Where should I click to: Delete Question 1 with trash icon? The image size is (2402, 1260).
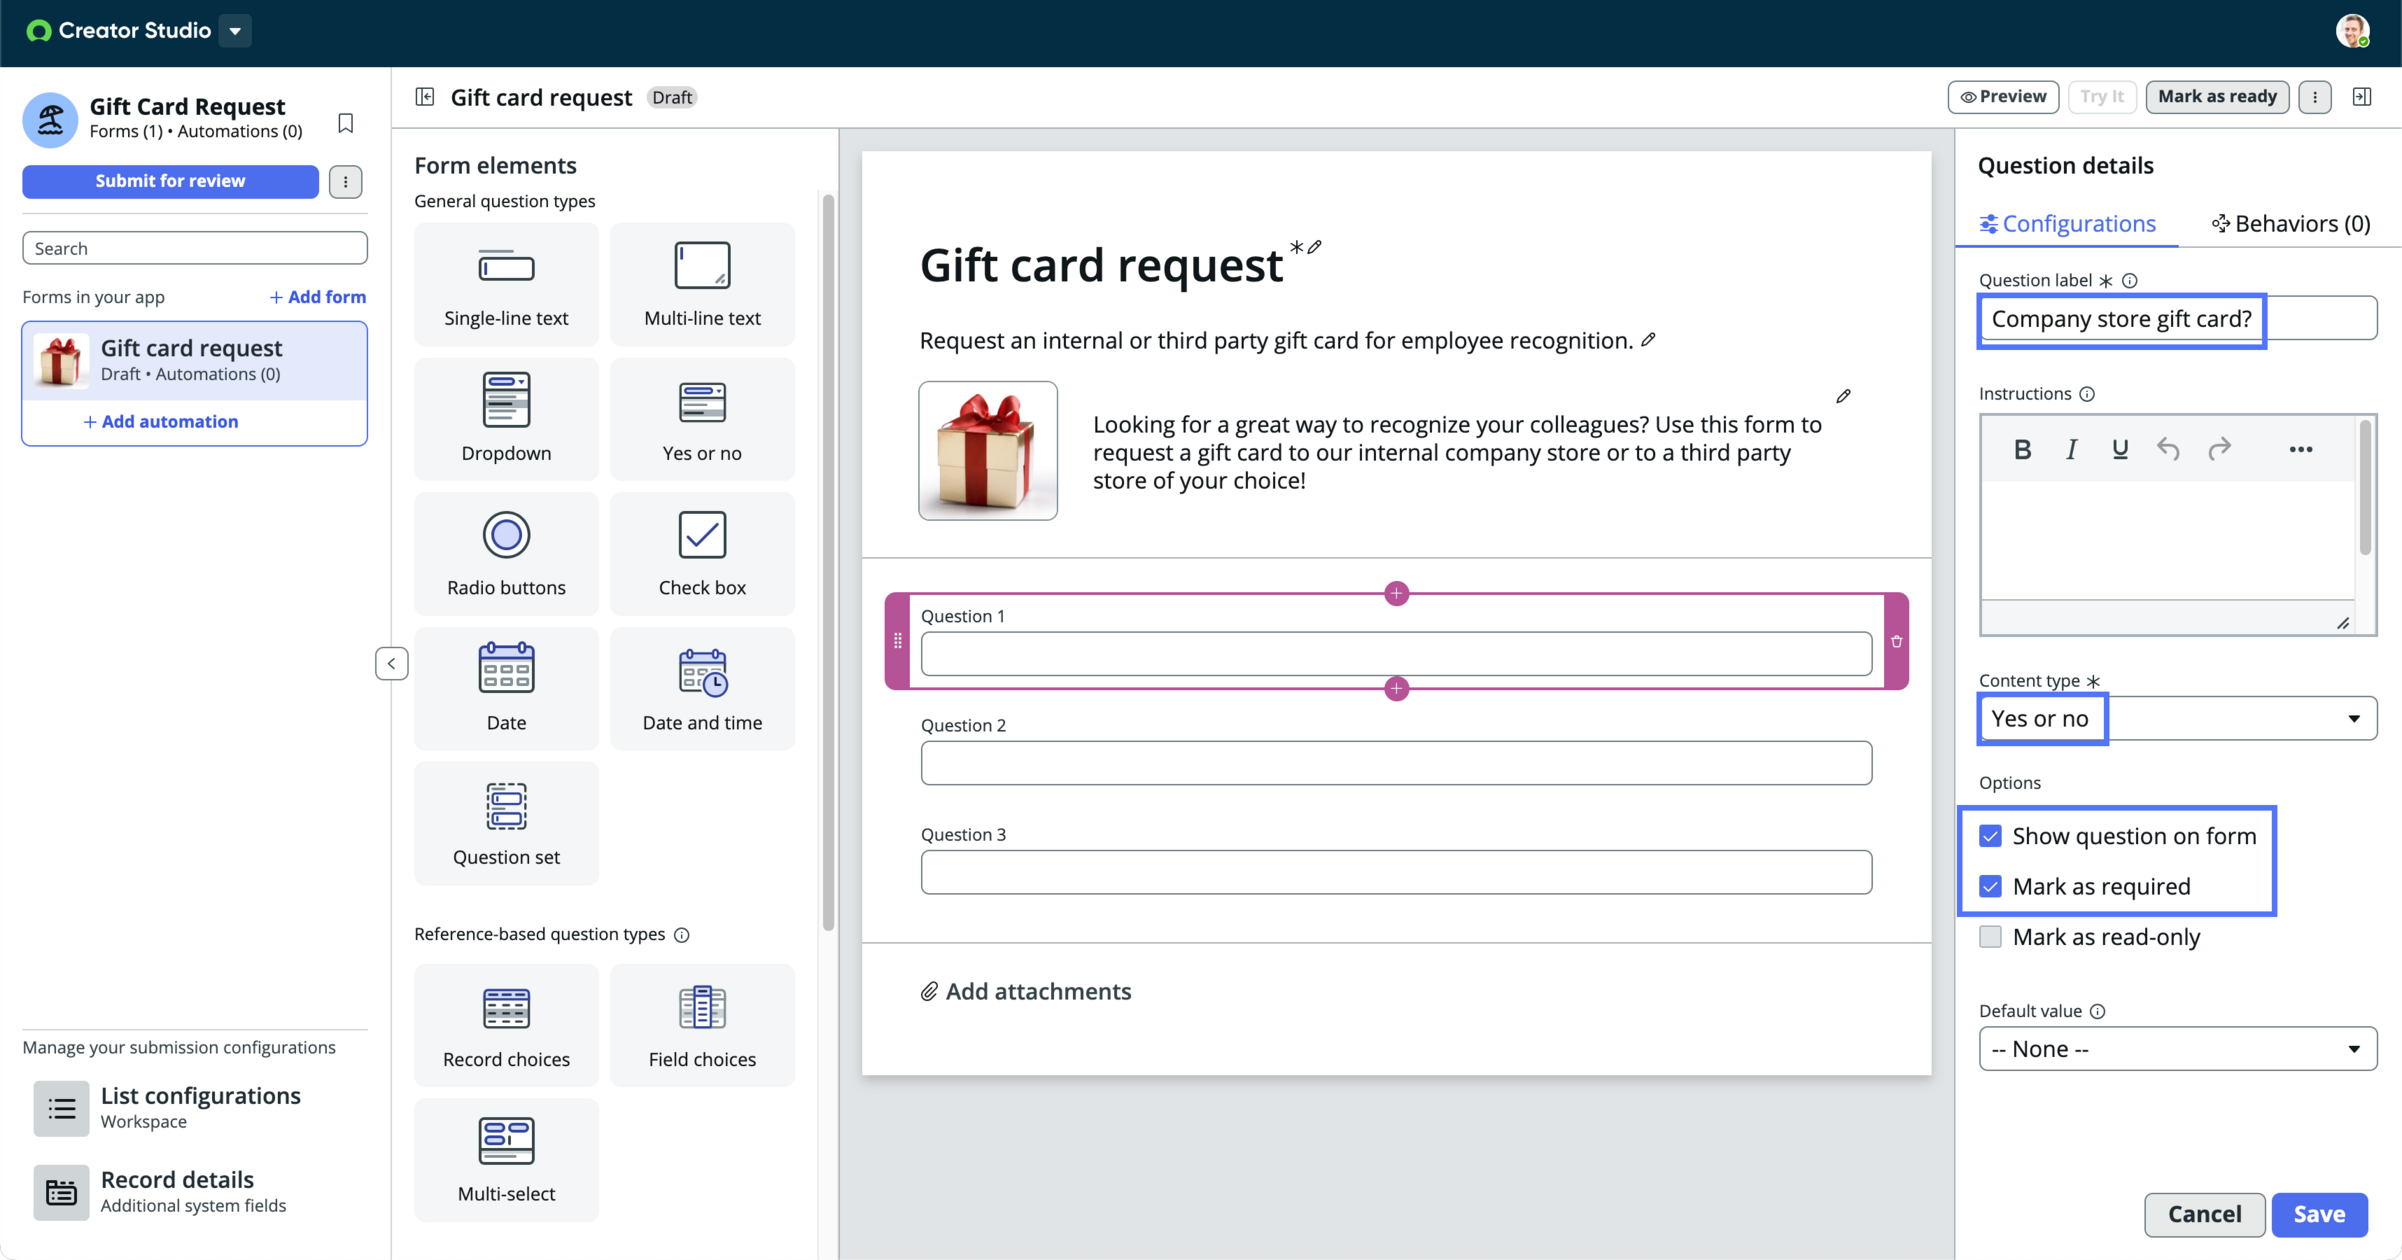click(1896, 641)
